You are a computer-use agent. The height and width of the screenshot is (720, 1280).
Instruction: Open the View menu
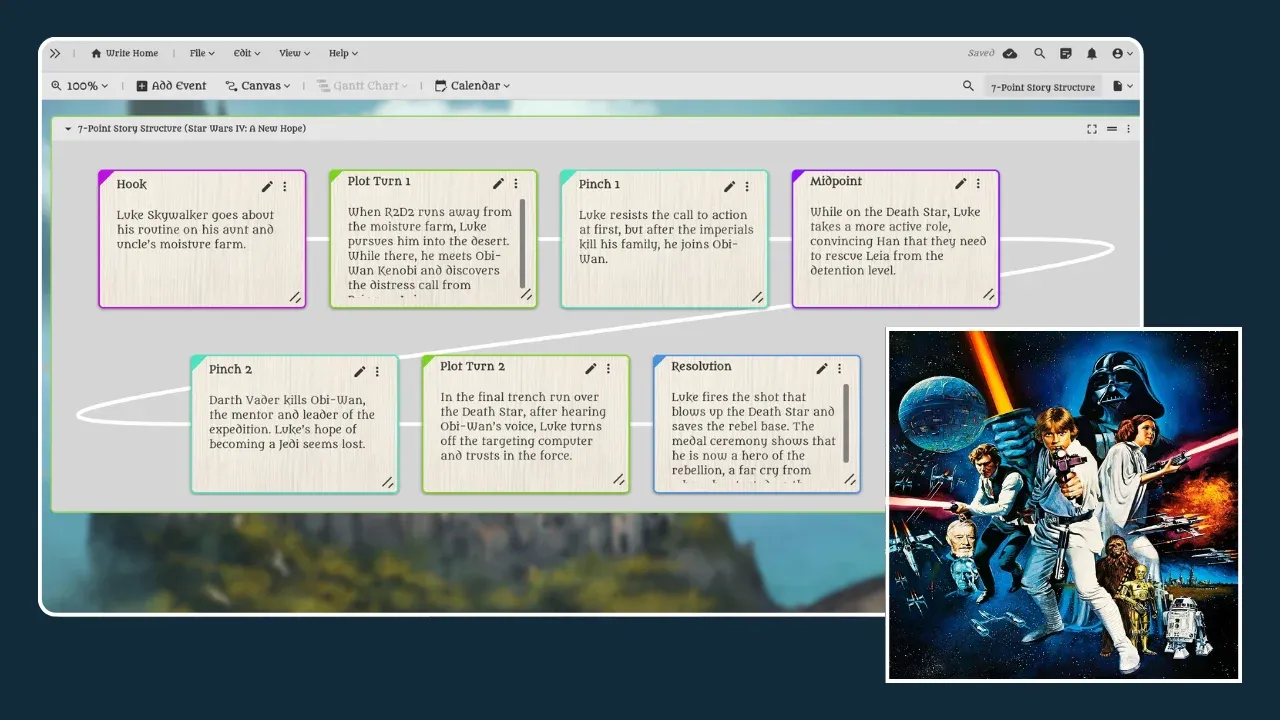[x=294, y=54]
